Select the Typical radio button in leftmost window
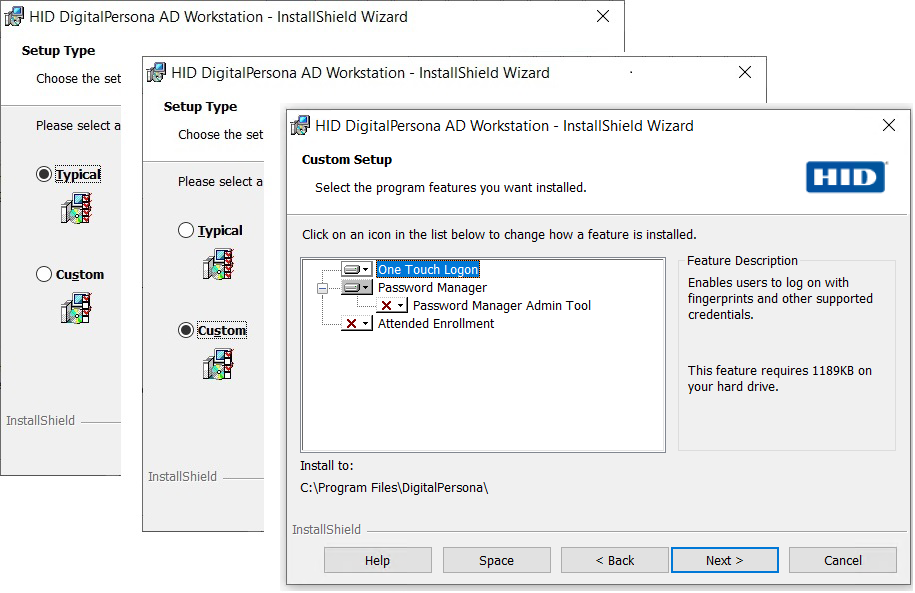The height and width of the screenshot is (593, 915). click(42, 174)
